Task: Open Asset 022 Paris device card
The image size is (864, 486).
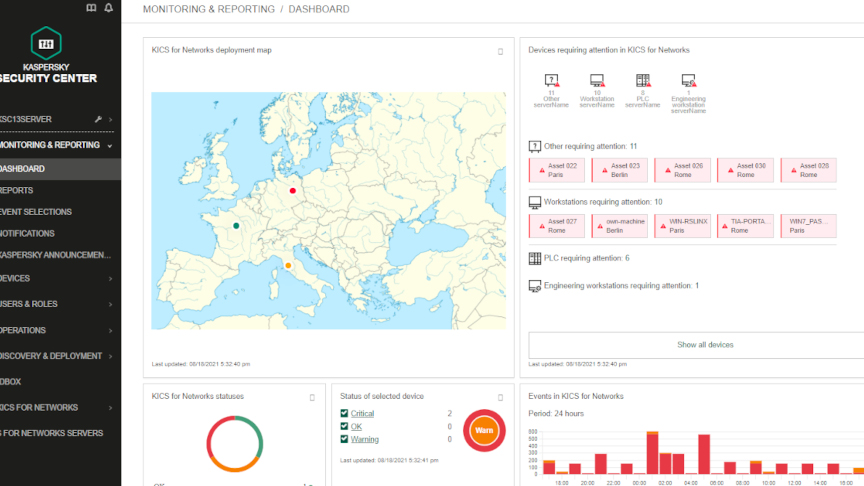Action: pyautogui.click(x=557, y=170)
